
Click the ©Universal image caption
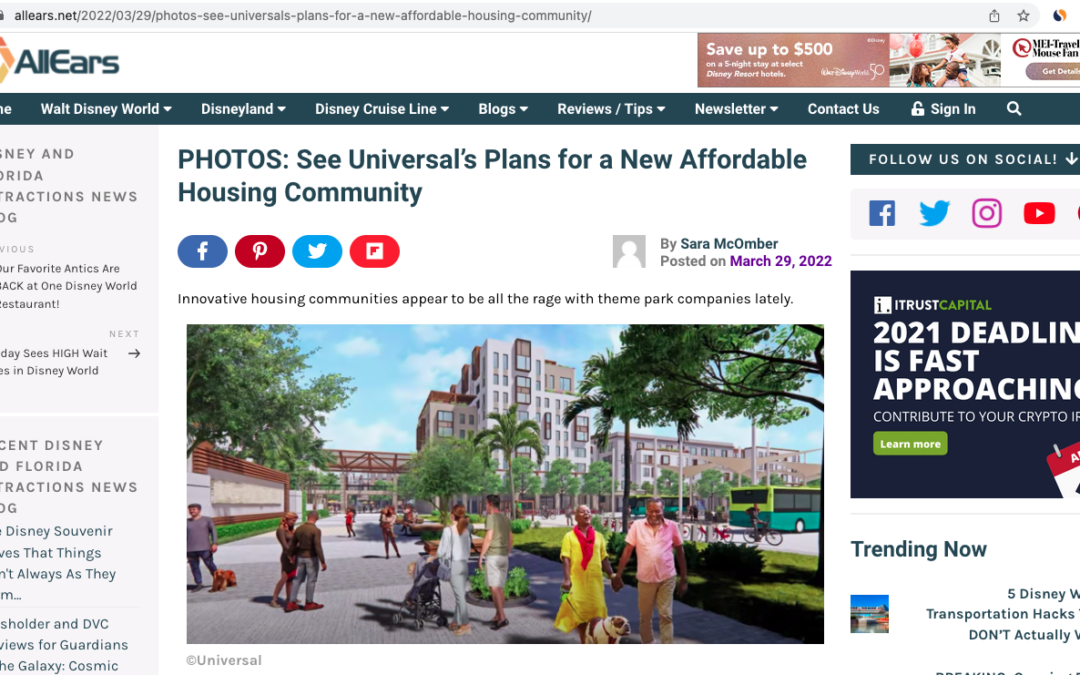pos(224,661)
